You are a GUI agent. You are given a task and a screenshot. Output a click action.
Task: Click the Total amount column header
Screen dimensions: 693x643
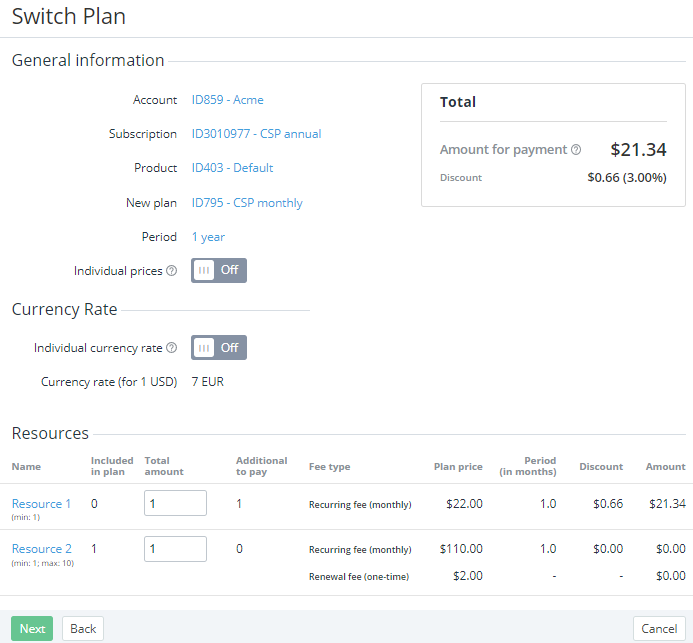click(164, 466)
